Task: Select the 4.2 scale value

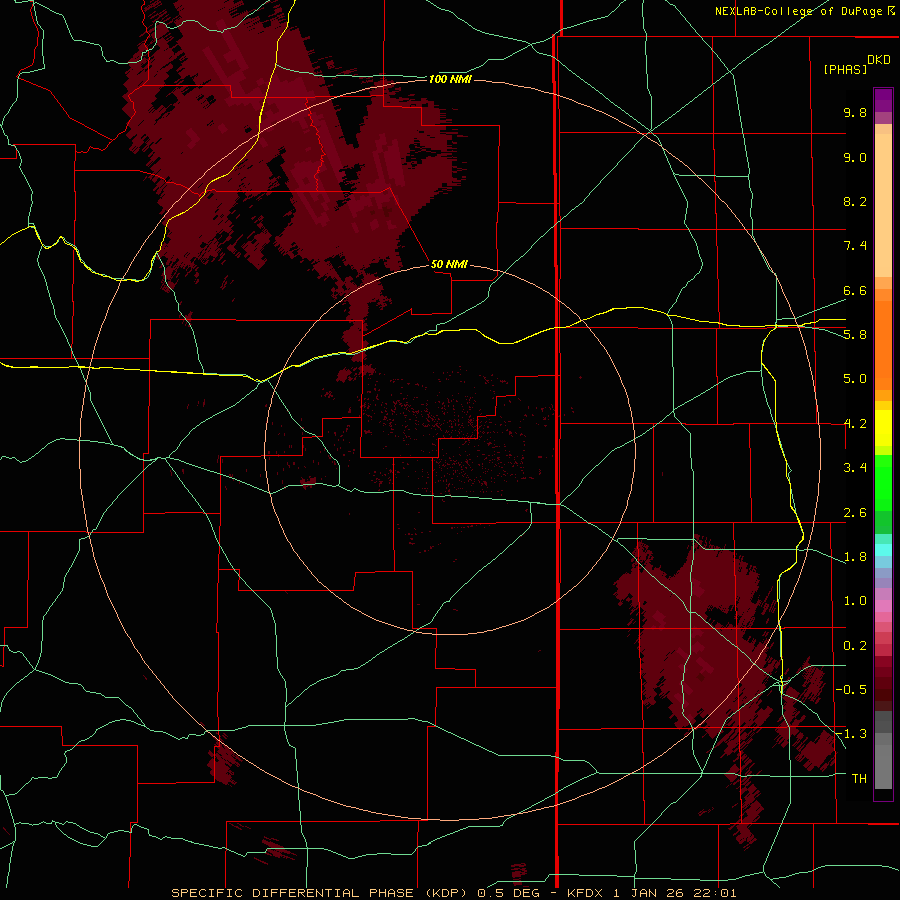Action: [x=855, y=424]
